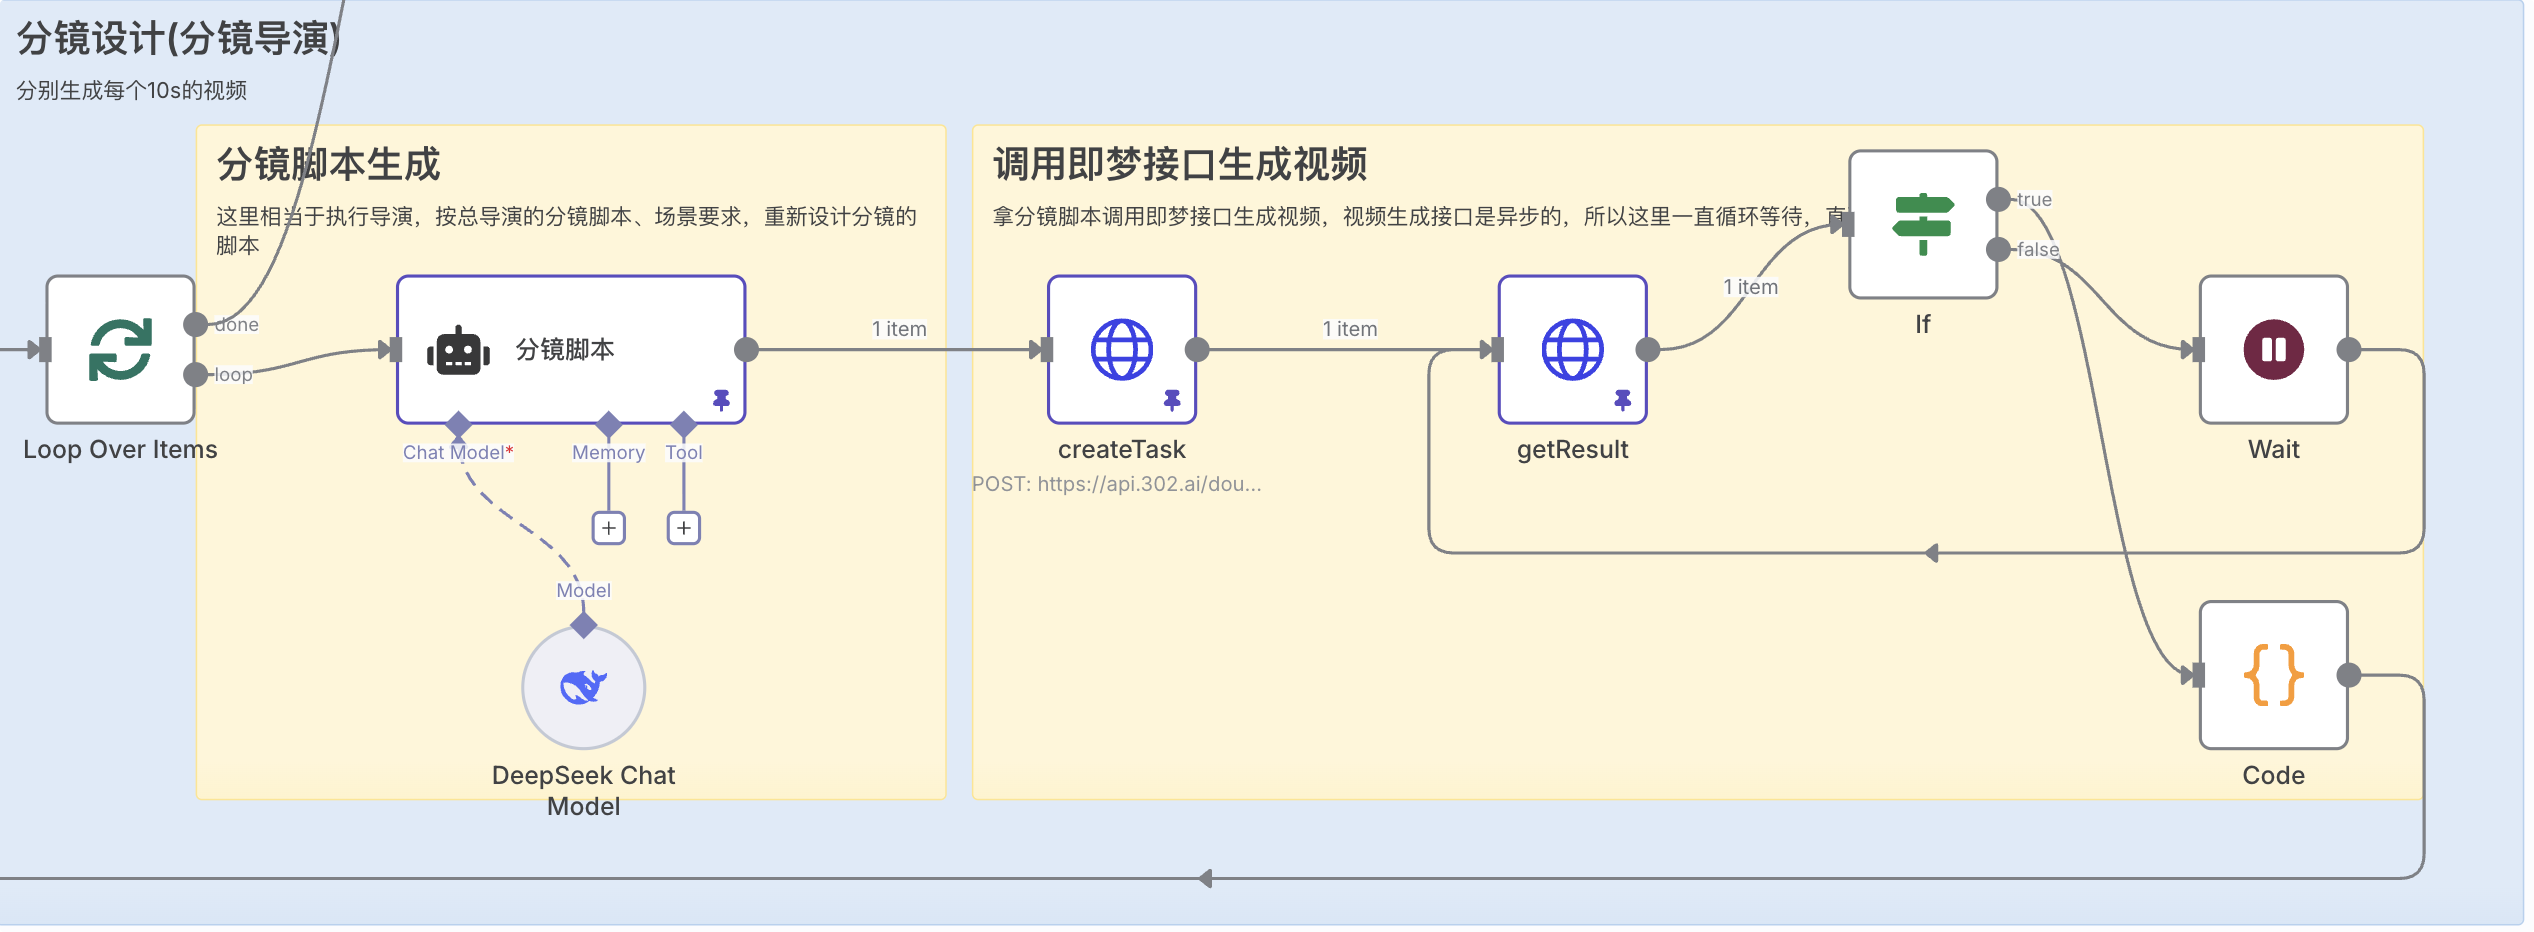The height and width of the screenshot is (932, 2534).
Task: Click the Model diamond above DeepSeek node
Action: tap(584, 626)
